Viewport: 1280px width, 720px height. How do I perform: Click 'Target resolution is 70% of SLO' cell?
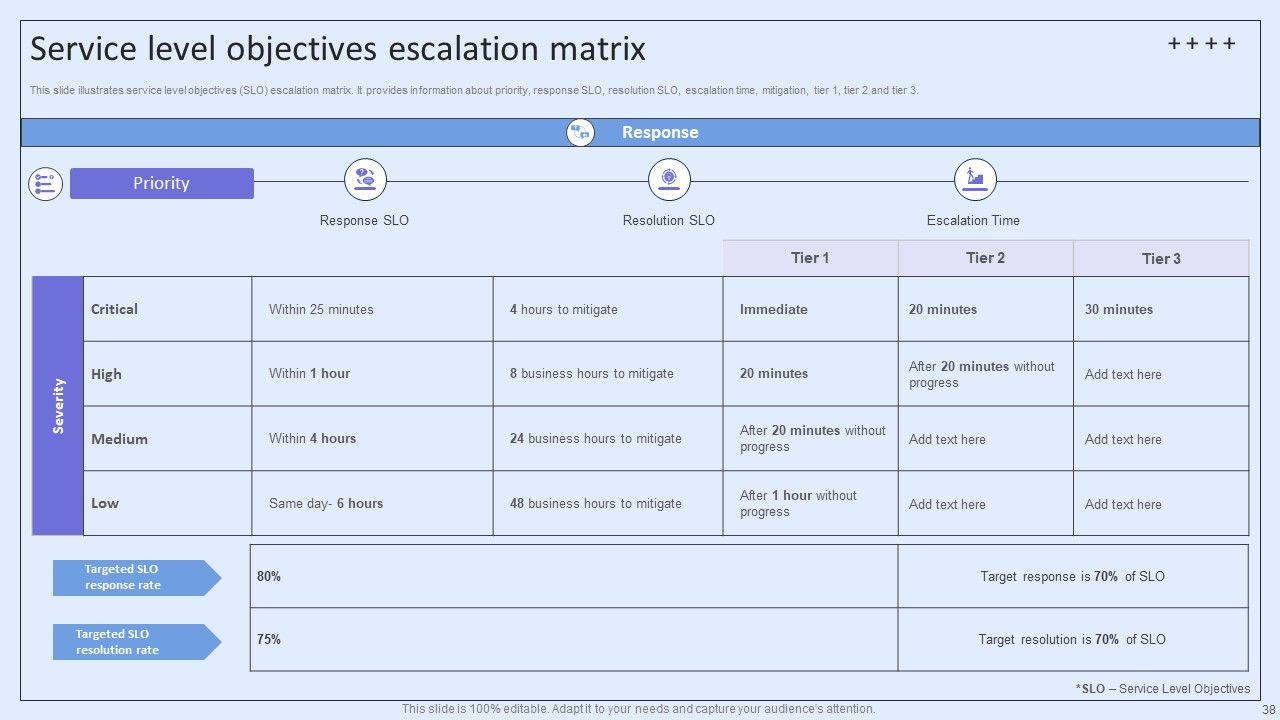1072,639
